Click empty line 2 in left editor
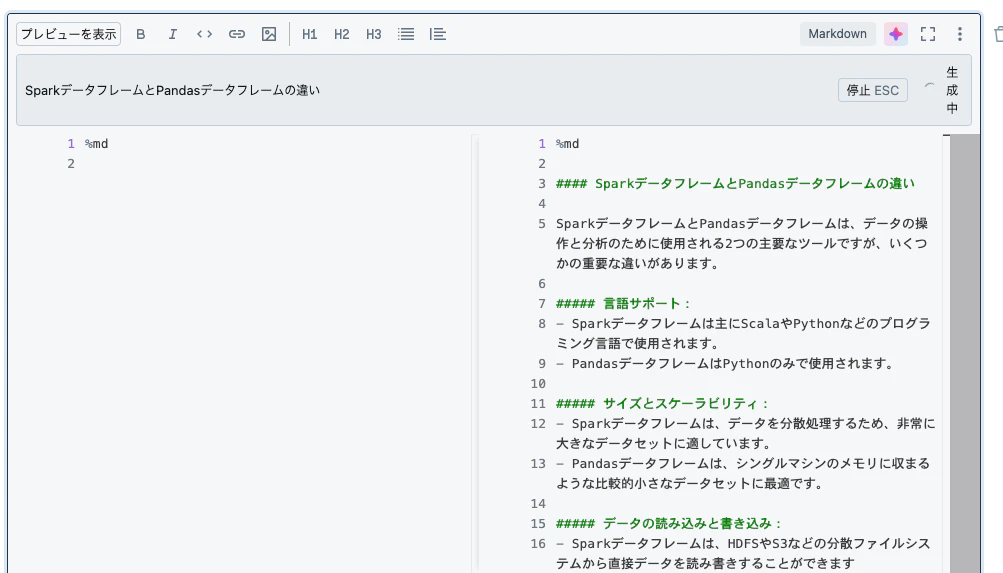This screenshot has height=573, width=1003. tap(275, 164)
